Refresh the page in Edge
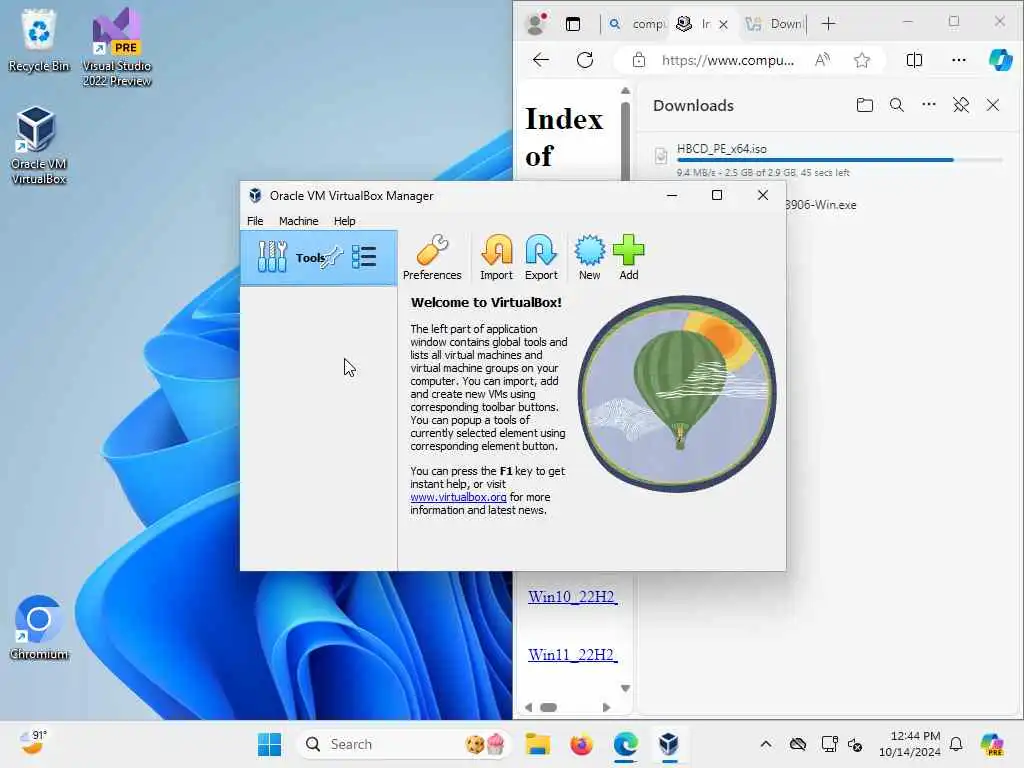 pos(584,60)
